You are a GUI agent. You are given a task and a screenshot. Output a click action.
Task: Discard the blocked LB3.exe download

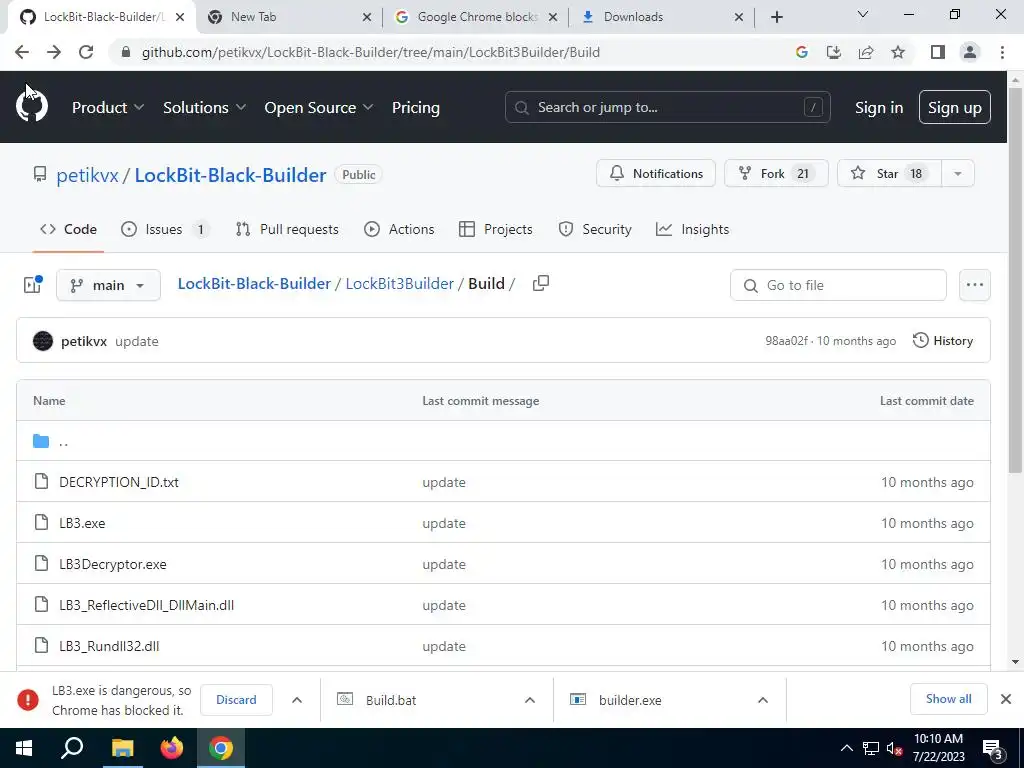[236, 699]
